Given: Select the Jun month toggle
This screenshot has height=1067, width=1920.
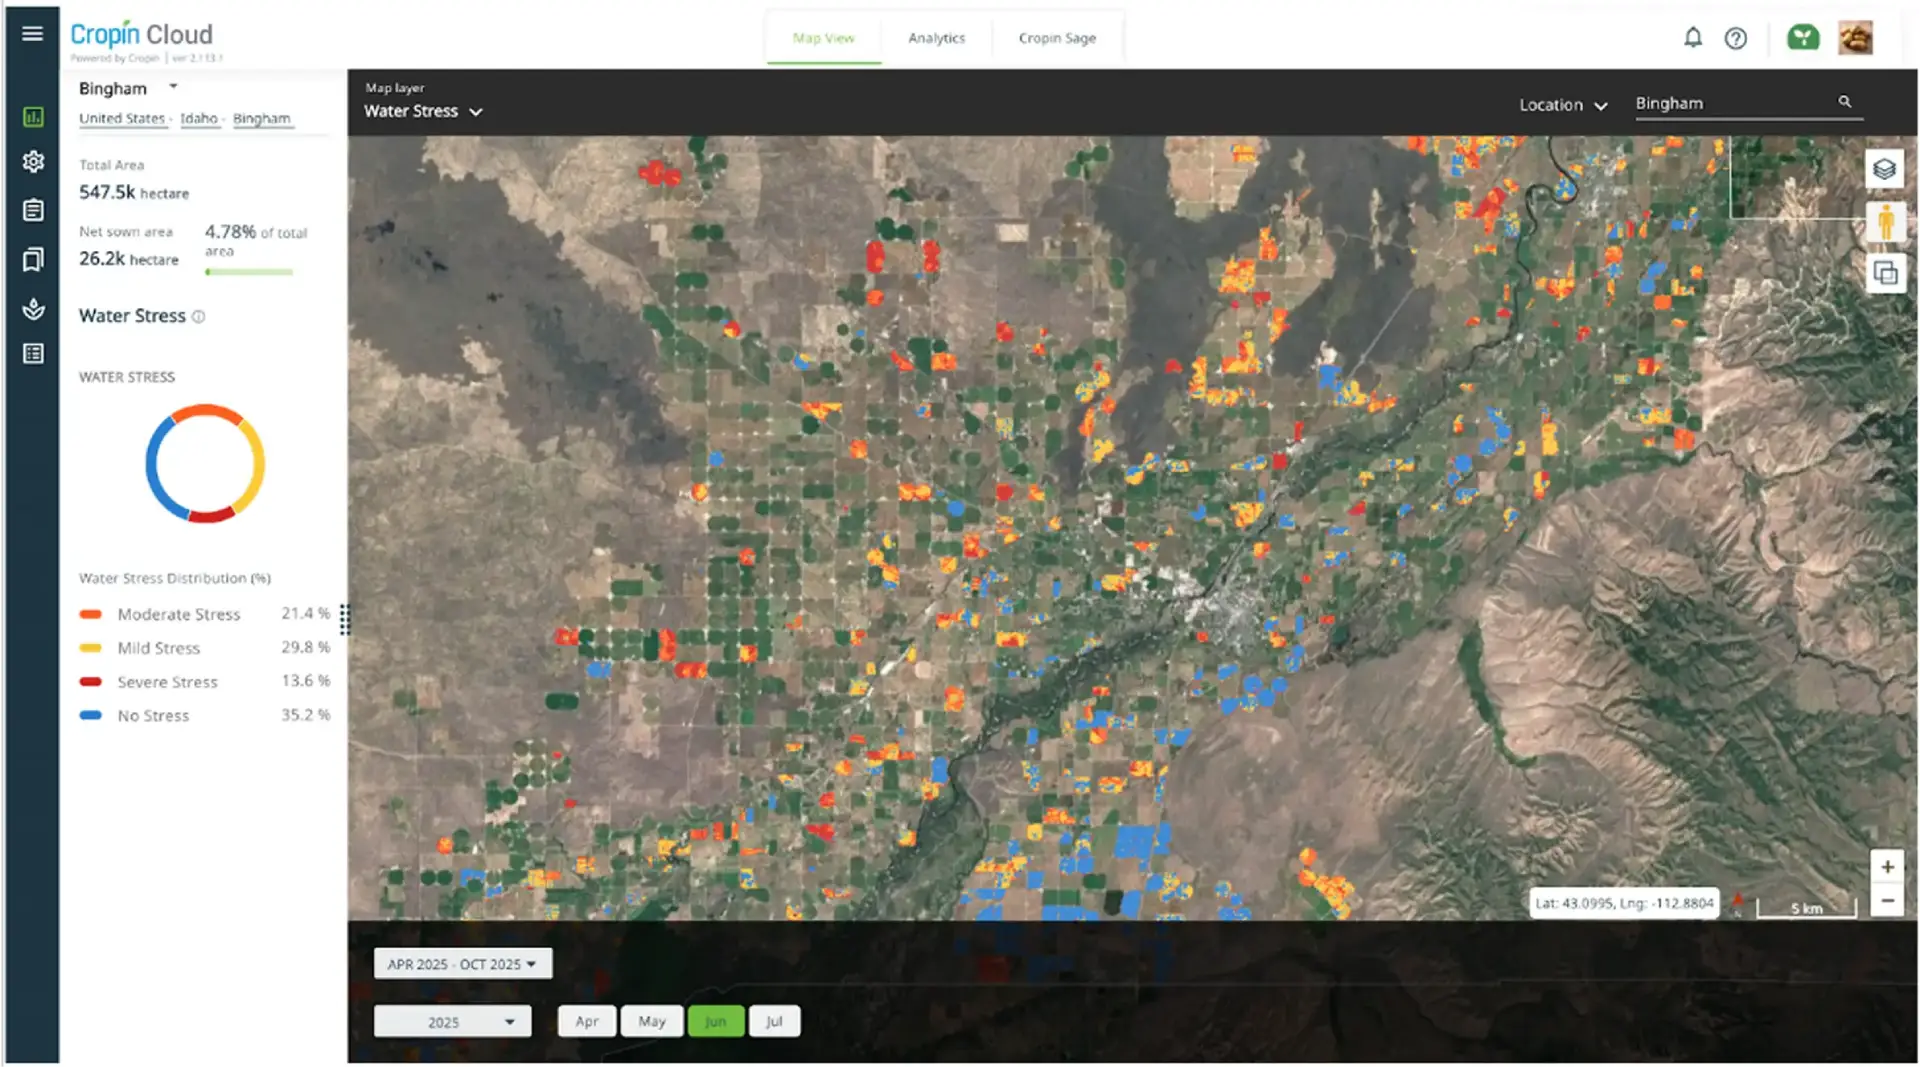Looking at the screenshot, I should coord(715,1021).
